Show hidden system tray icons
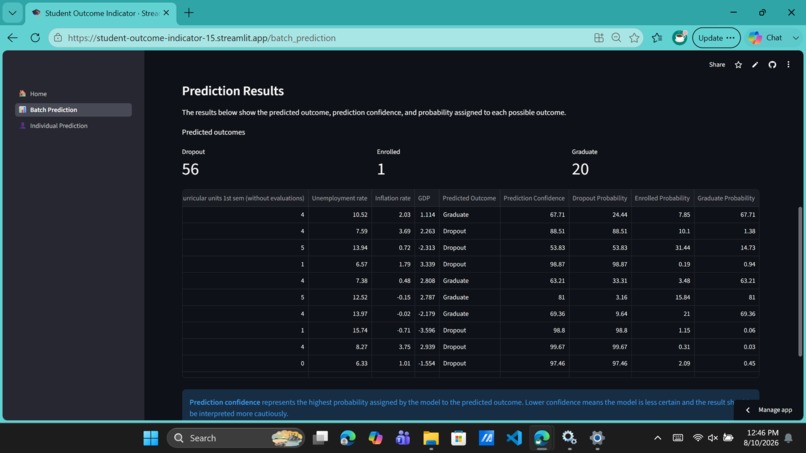 point(657,438)
